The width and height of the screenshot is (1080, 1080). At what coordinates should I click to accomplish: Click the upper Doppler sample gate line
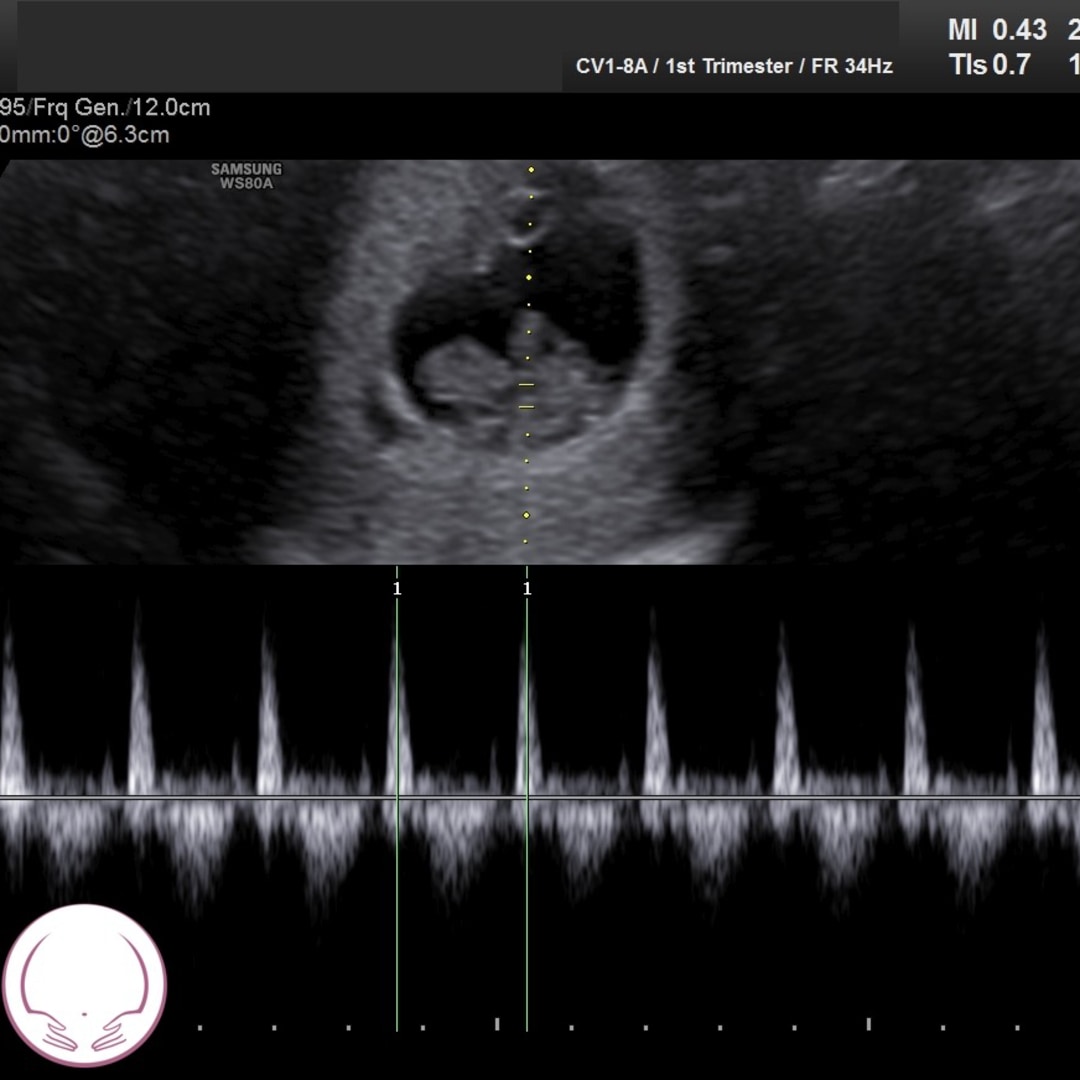point(526,385)
